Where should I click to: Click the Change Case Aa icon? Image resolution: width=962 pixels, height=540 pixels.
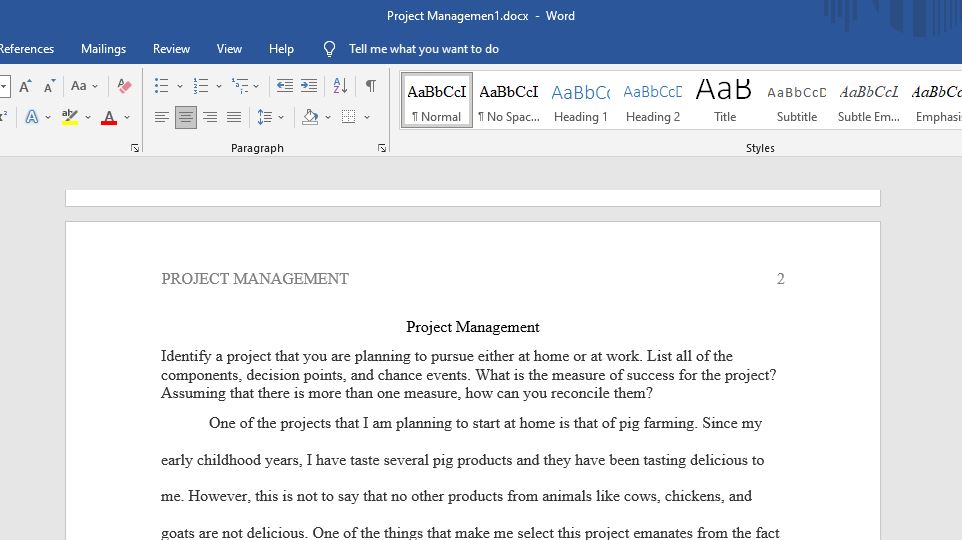click(79, 86)
